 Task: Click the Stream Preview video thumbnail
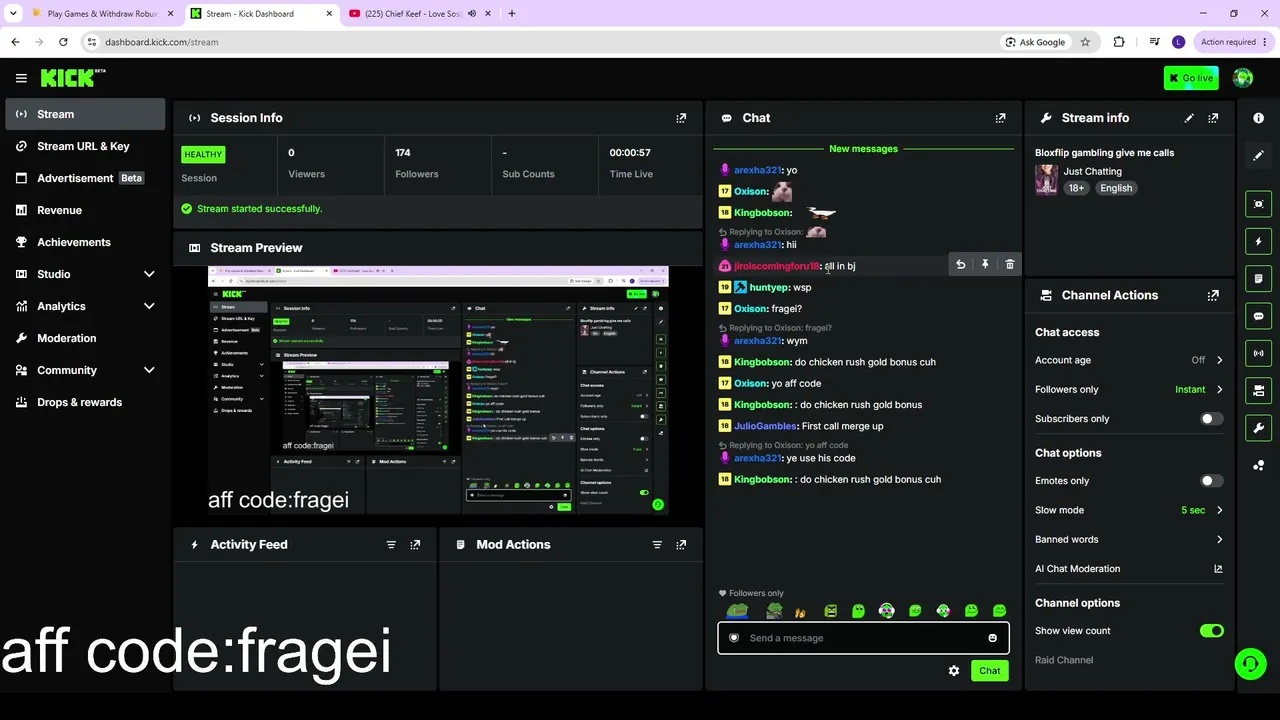(438, 390)
